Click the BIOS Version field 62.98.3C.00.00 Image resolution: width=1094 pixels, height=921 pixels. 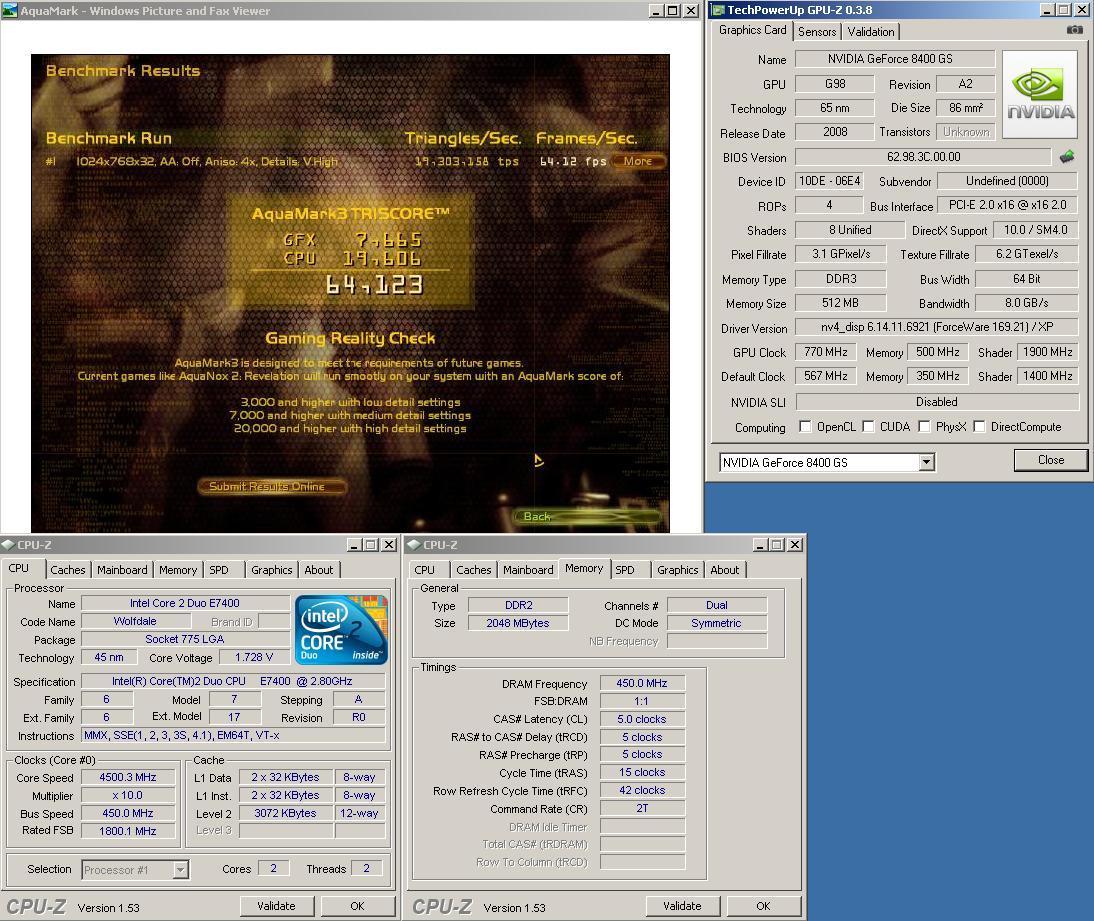coord(923,157)
